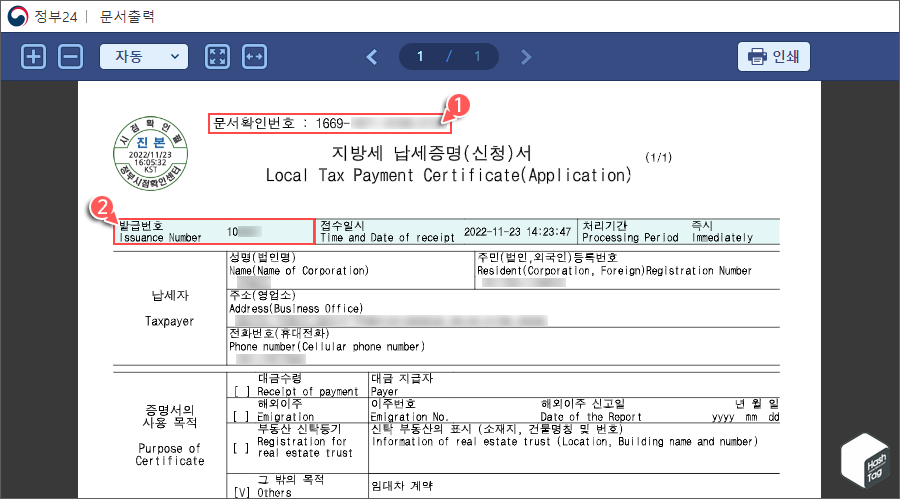900x499 pixels.
Task: Click the (1/1) page indicator in document
Action: [x=658, y=157]
